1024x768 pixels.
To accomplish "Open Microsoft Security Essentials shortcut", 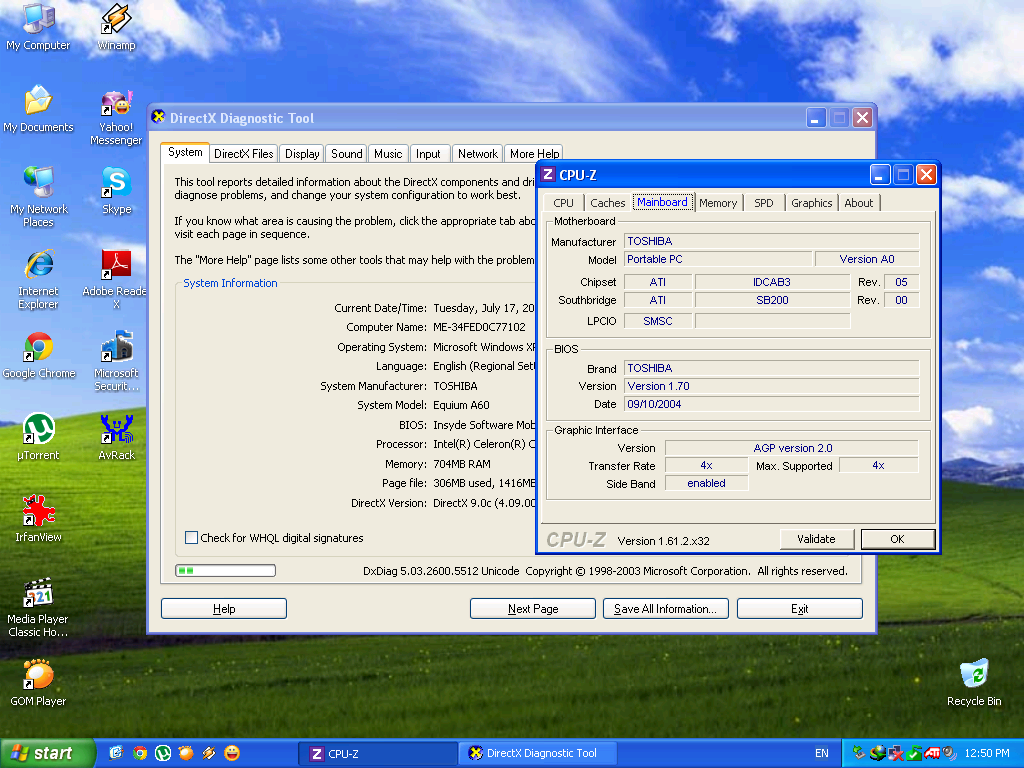I will point(116,360).
